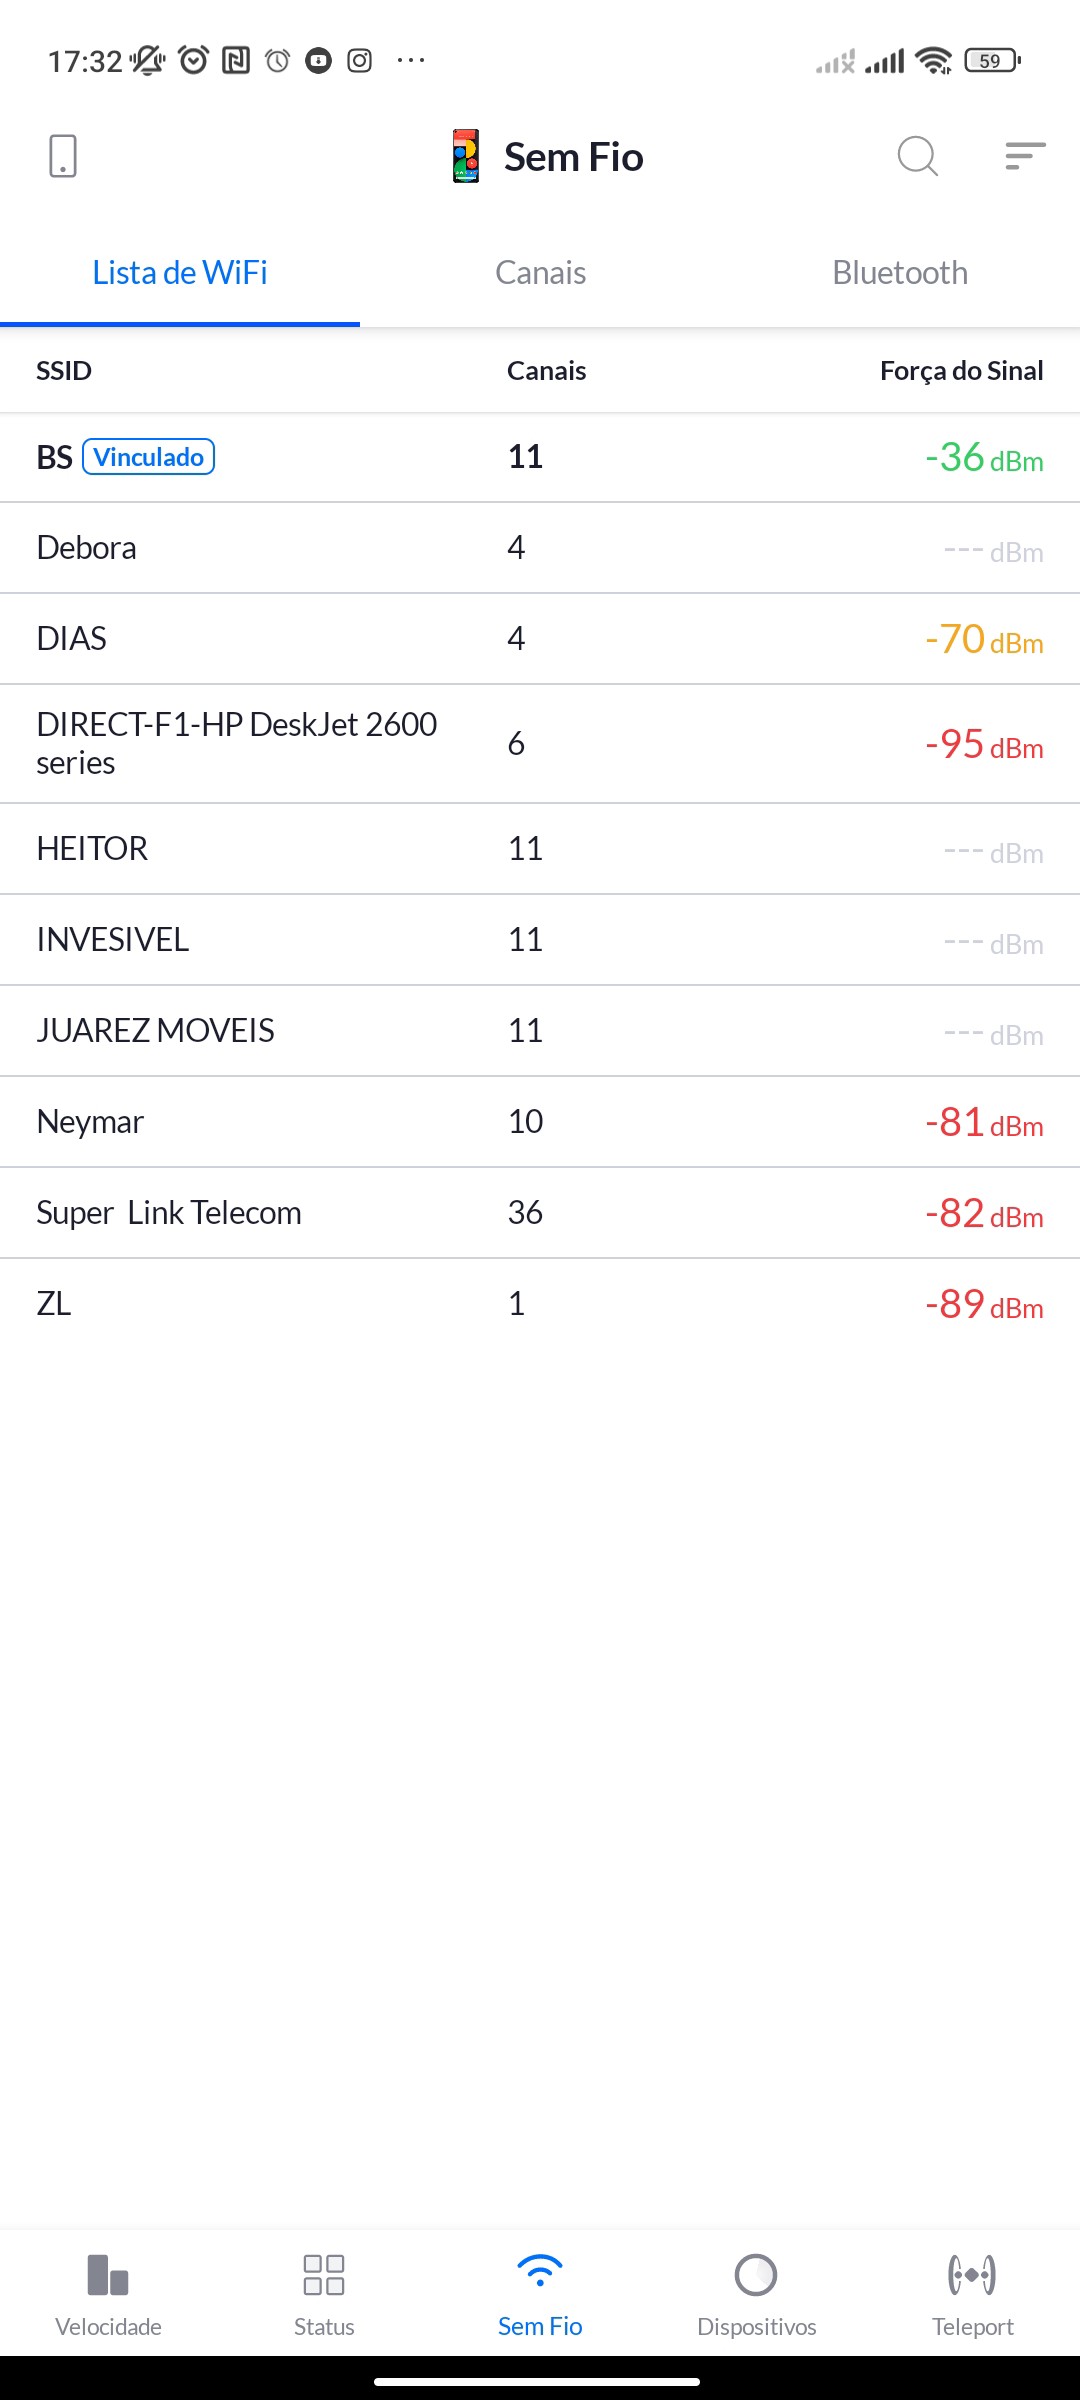
Task: Tap the search magnifier icon
Action: (x=917, y=156)
